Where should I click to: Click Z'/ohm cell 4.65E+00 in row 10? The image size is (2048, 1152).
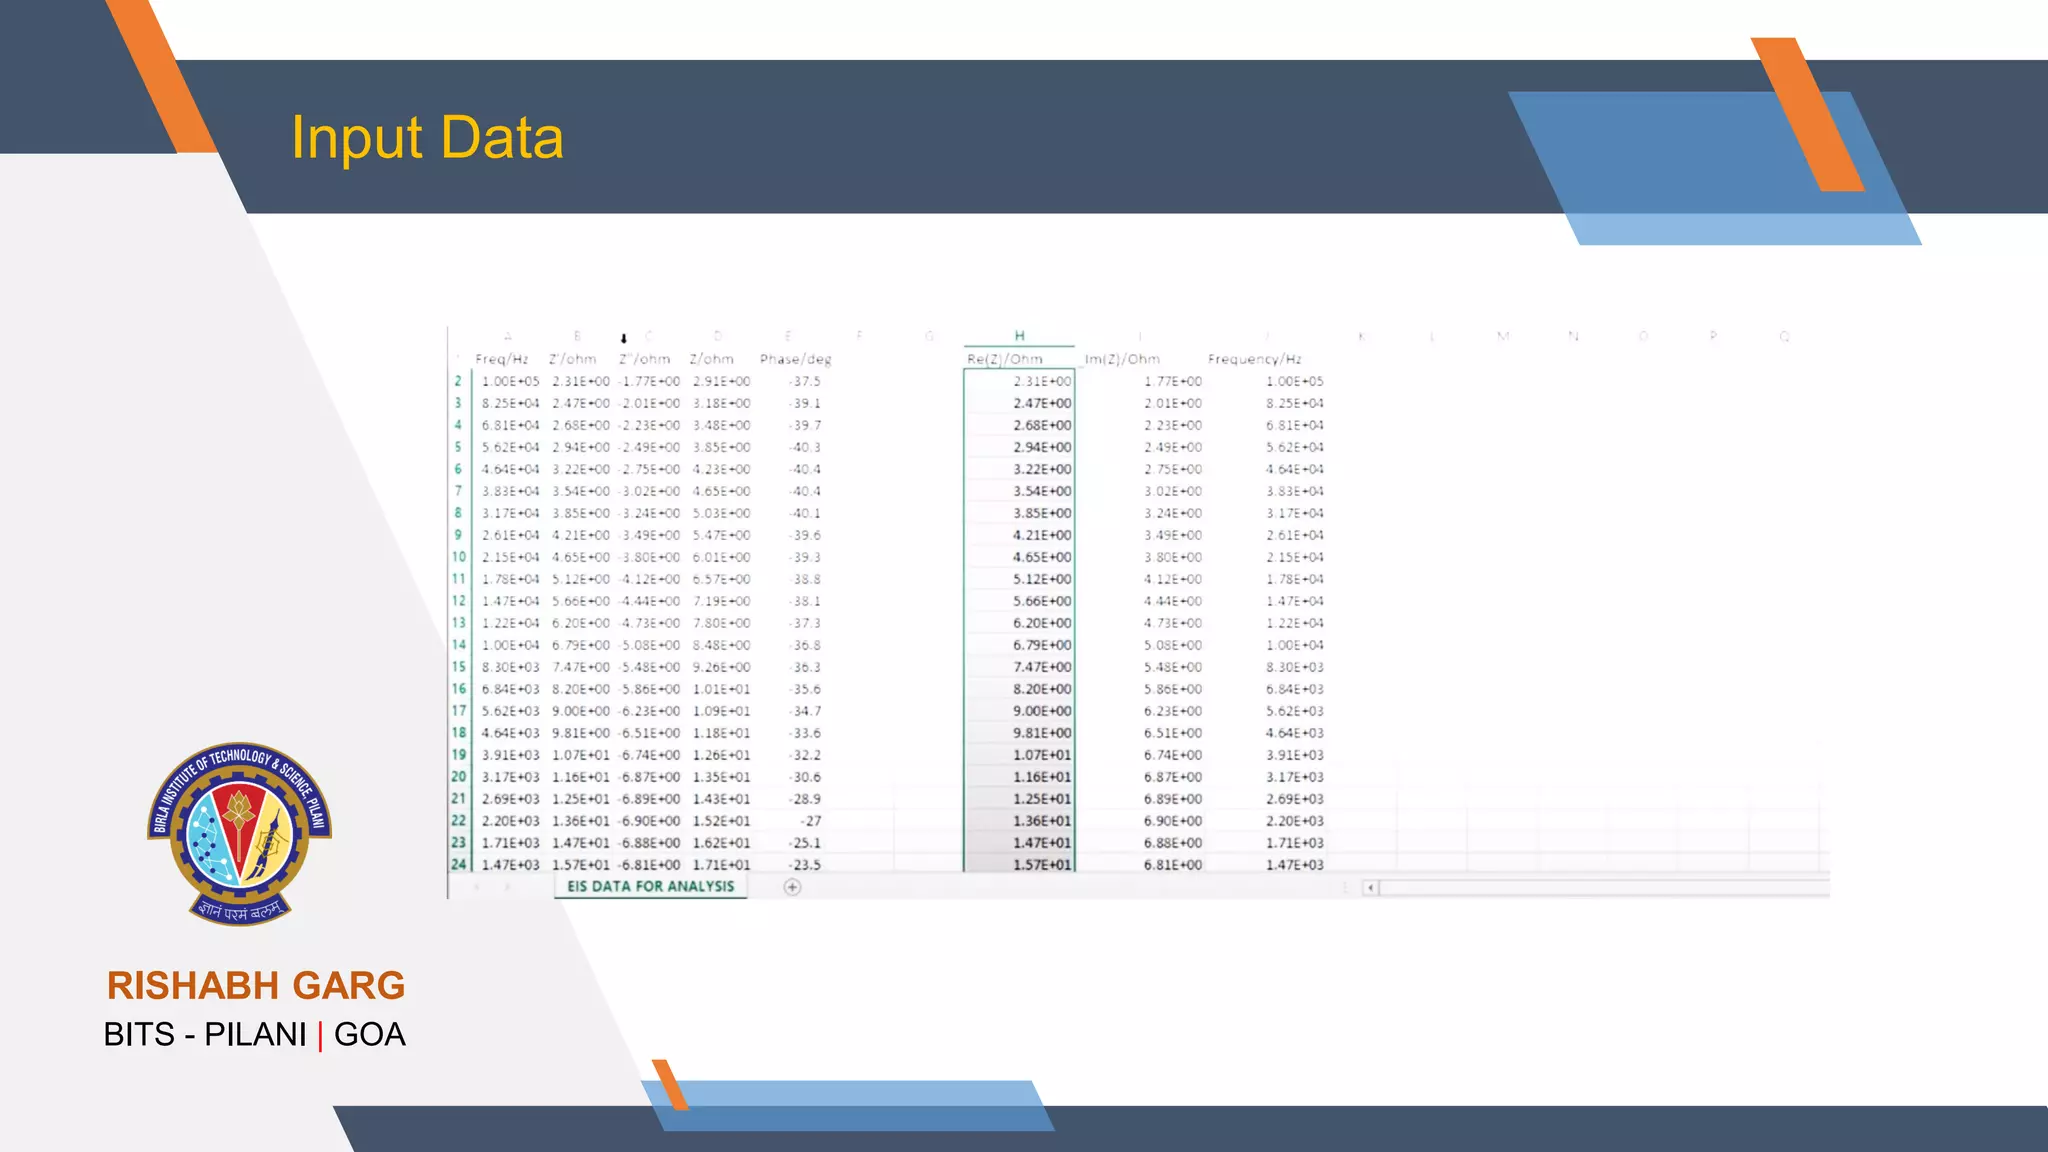[x=580, y=557]
